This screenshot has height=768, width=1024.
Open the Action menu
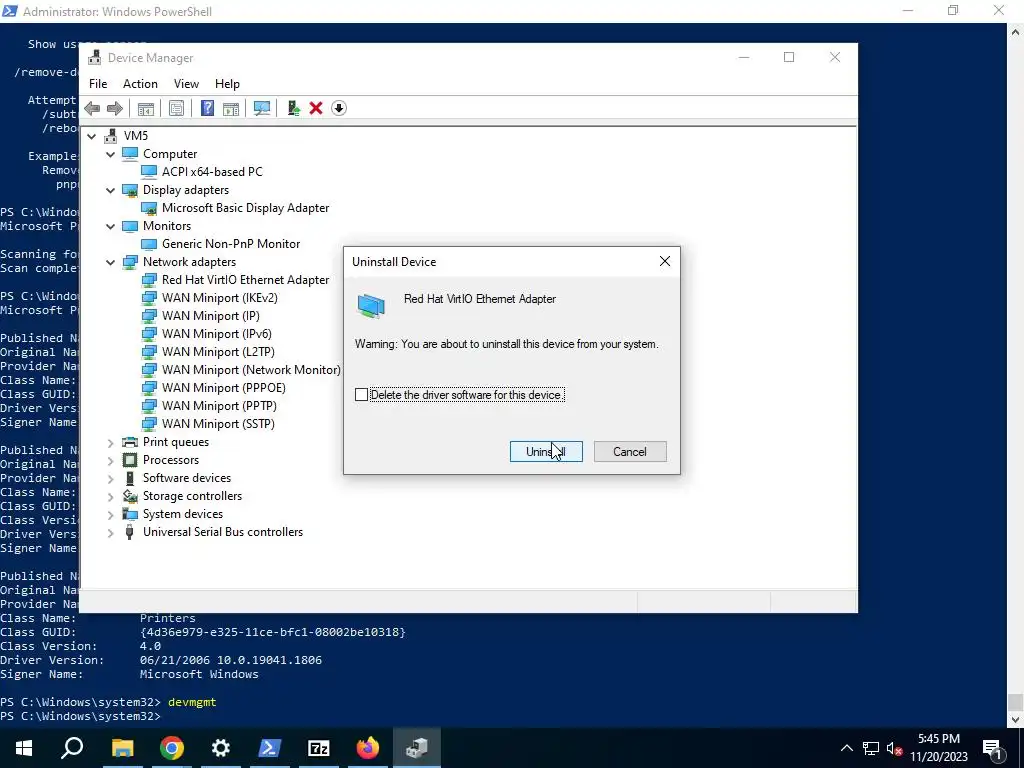pos(140,84)
